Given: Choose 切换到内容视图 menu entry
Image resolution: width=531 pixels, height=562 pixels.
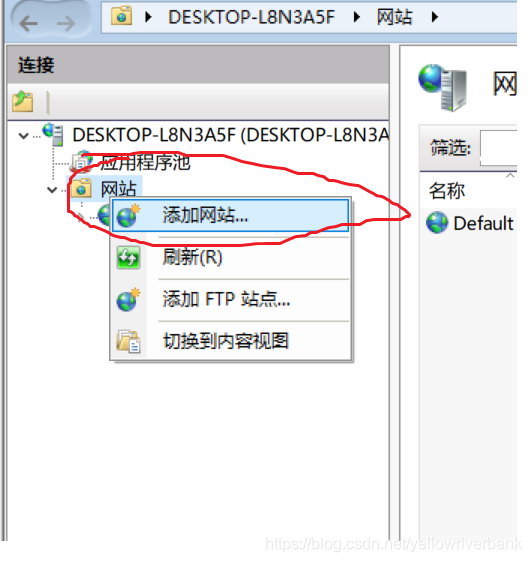Looking at the screenshot, I should (230, 341).
